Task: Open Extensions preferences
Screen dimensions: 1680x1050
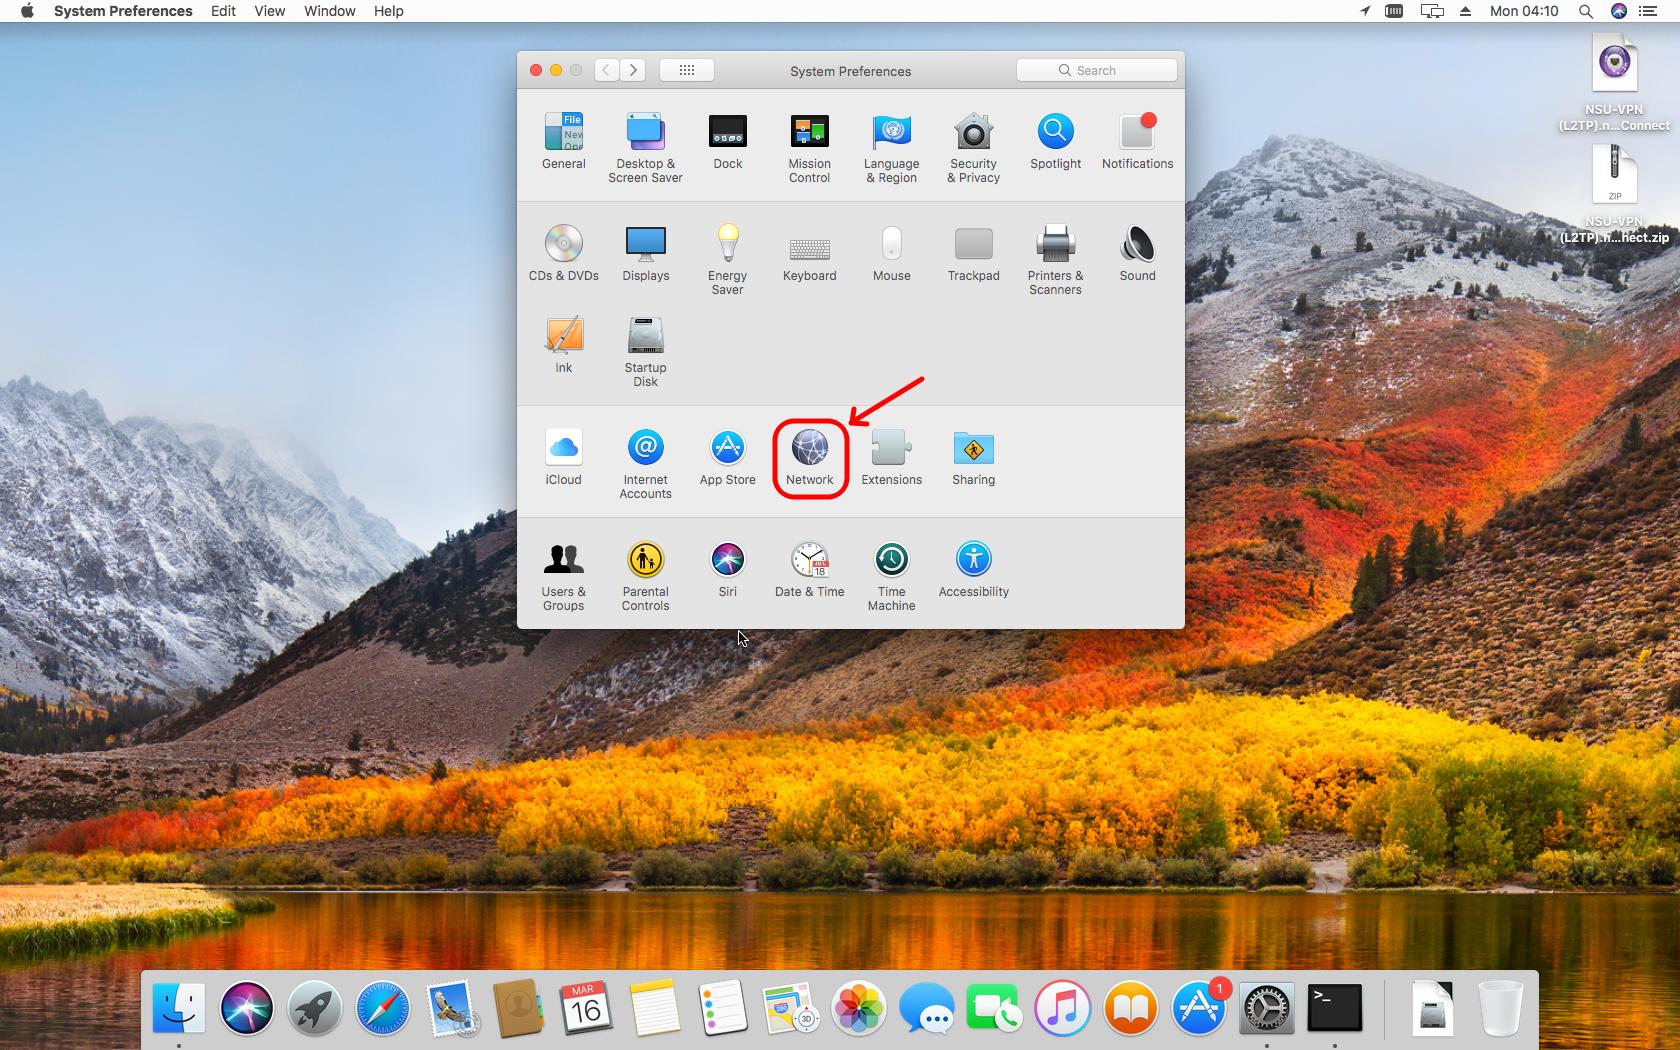Action: coord(891,457)
